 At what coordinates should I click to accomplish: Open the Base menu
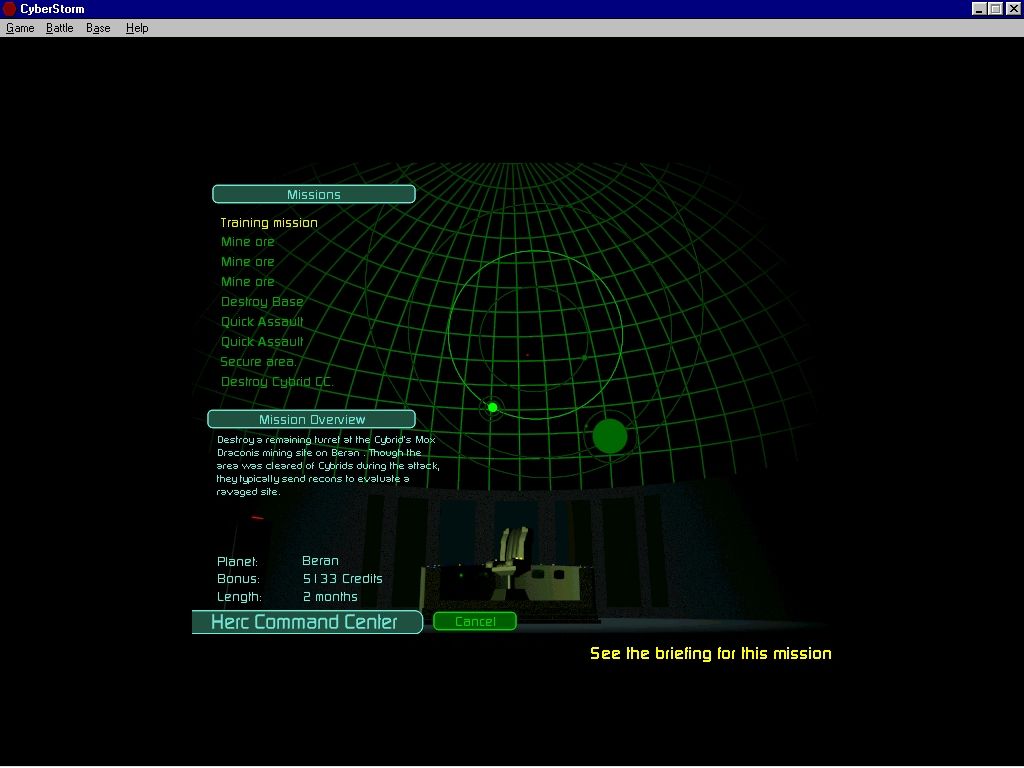coord(97,28)
